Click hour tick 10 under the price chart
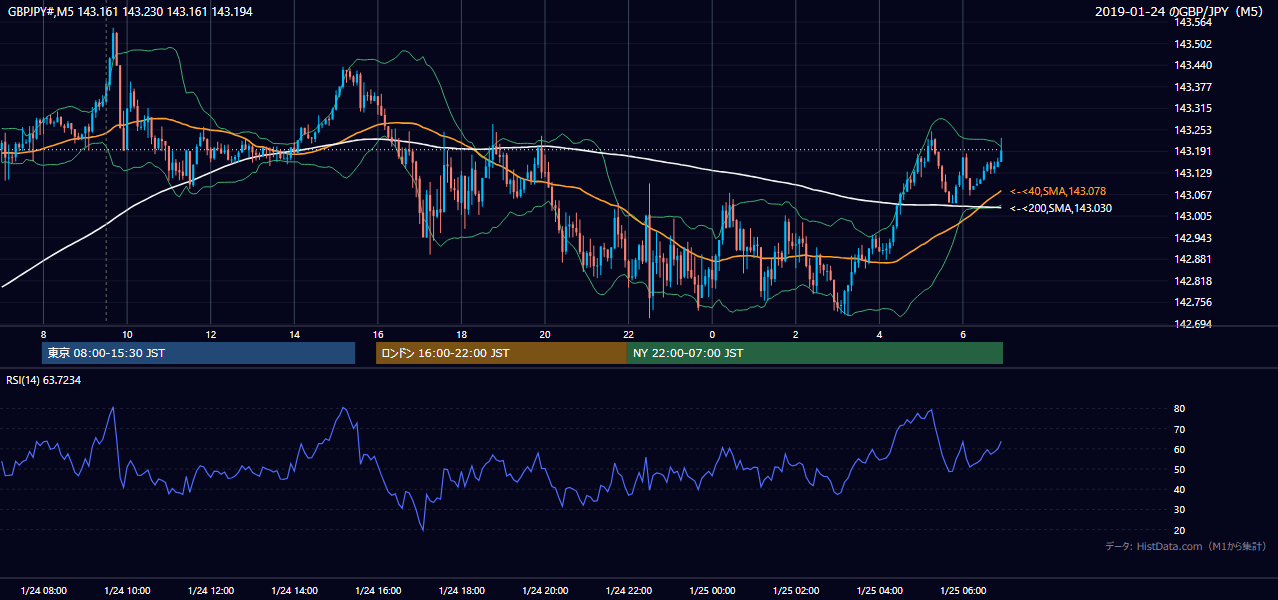 click(x=127, y=334)
